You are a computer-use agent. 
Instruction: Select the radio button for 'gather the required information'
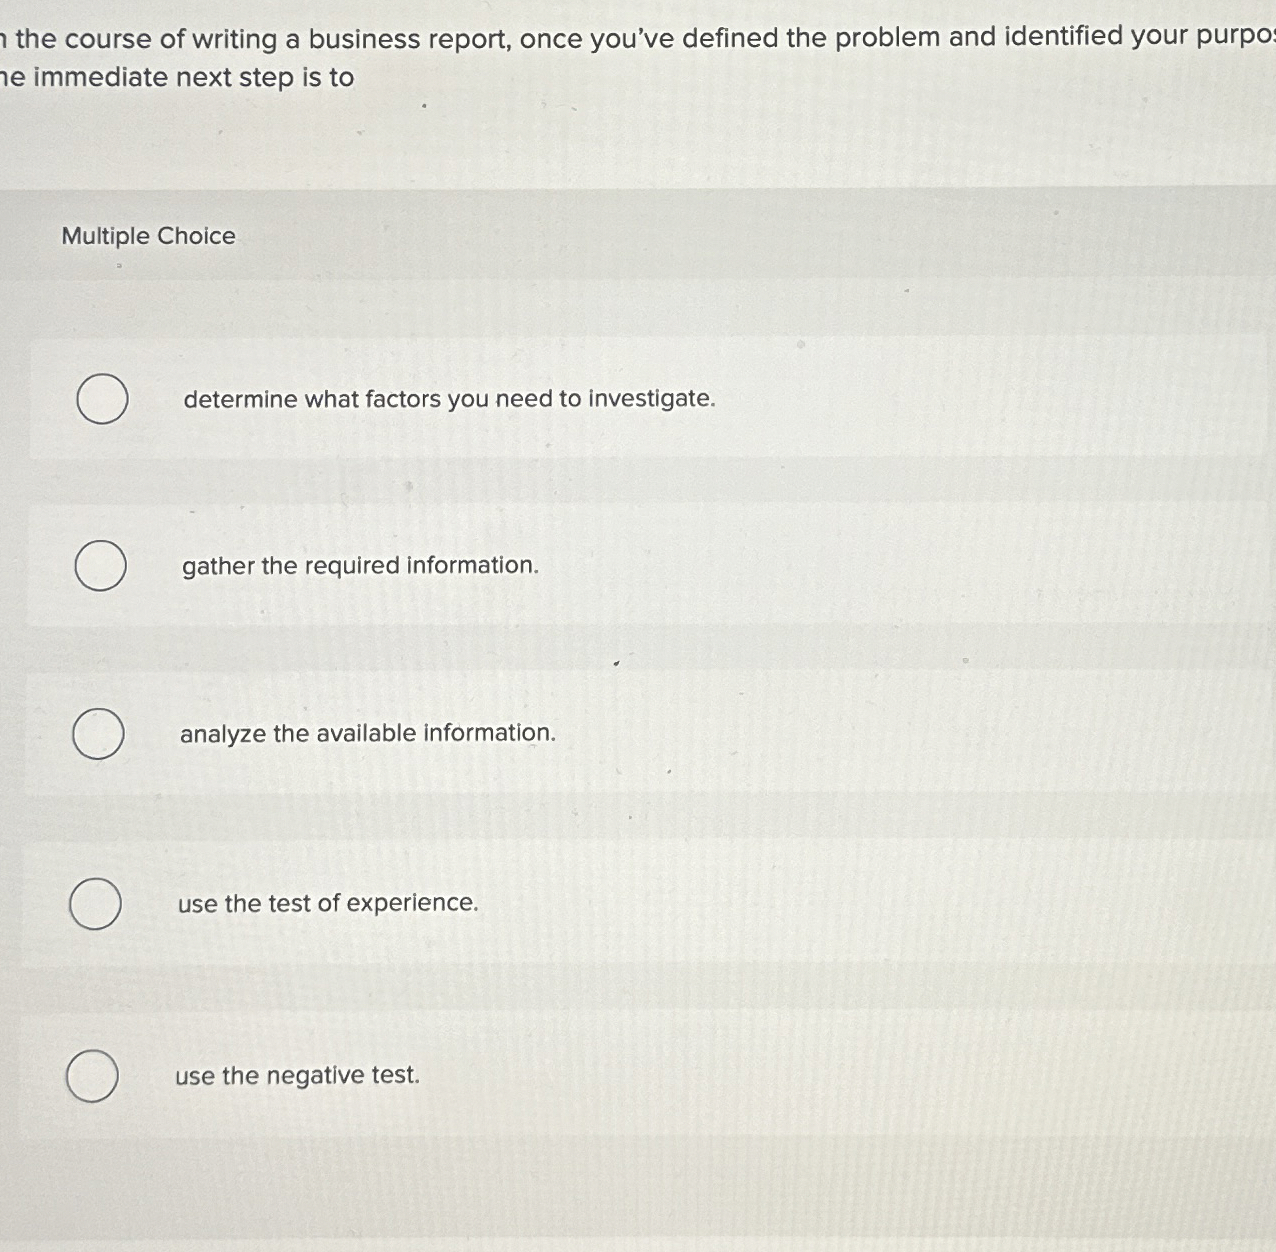[x=100, y=565]
